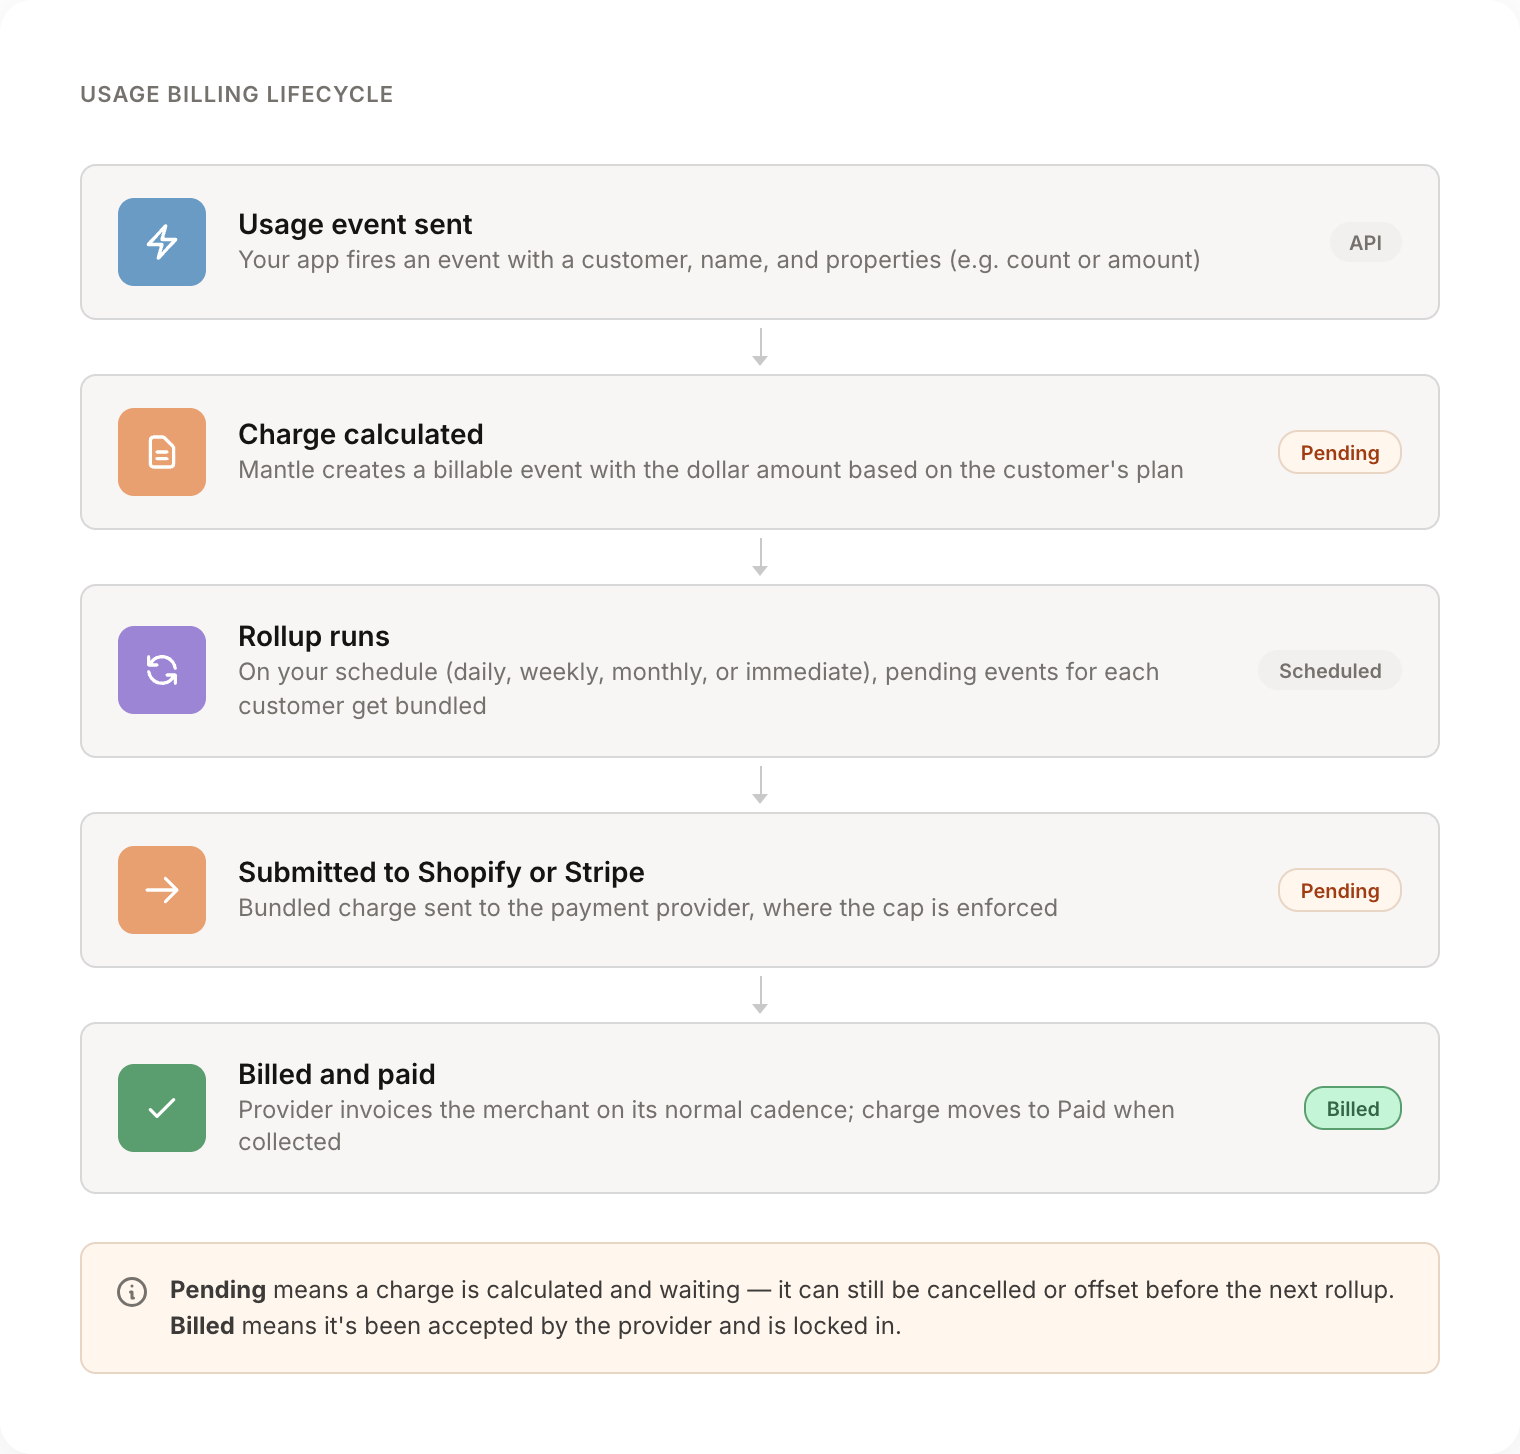
Task: Click the blue lightning bolt icon
Action: point(162,242)
